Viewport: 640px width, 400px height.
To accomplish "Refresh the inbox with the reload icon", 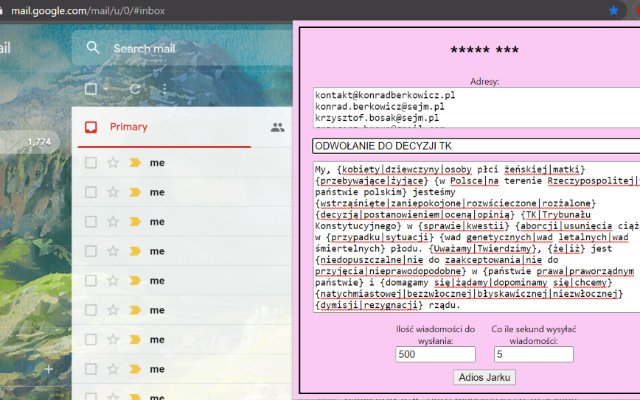I will 135,89.
